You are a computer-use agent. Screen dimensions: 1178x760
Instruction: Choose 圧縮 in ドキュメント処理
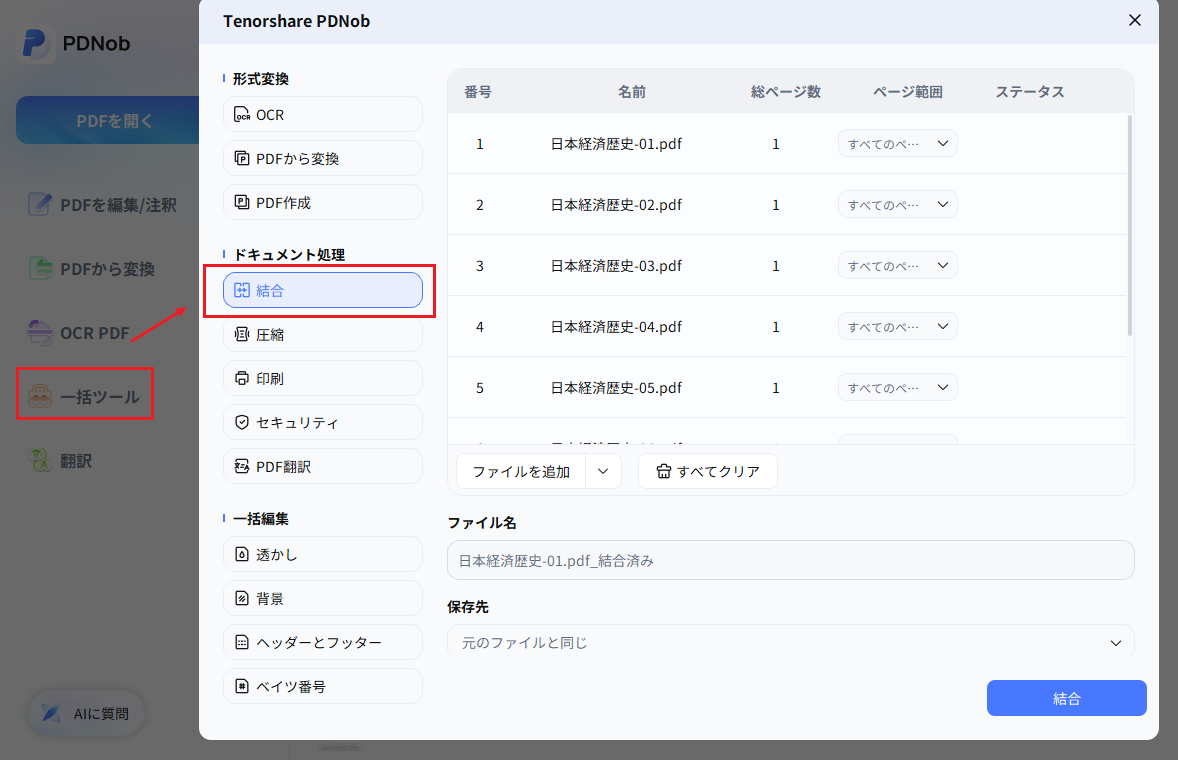[322, 334]
